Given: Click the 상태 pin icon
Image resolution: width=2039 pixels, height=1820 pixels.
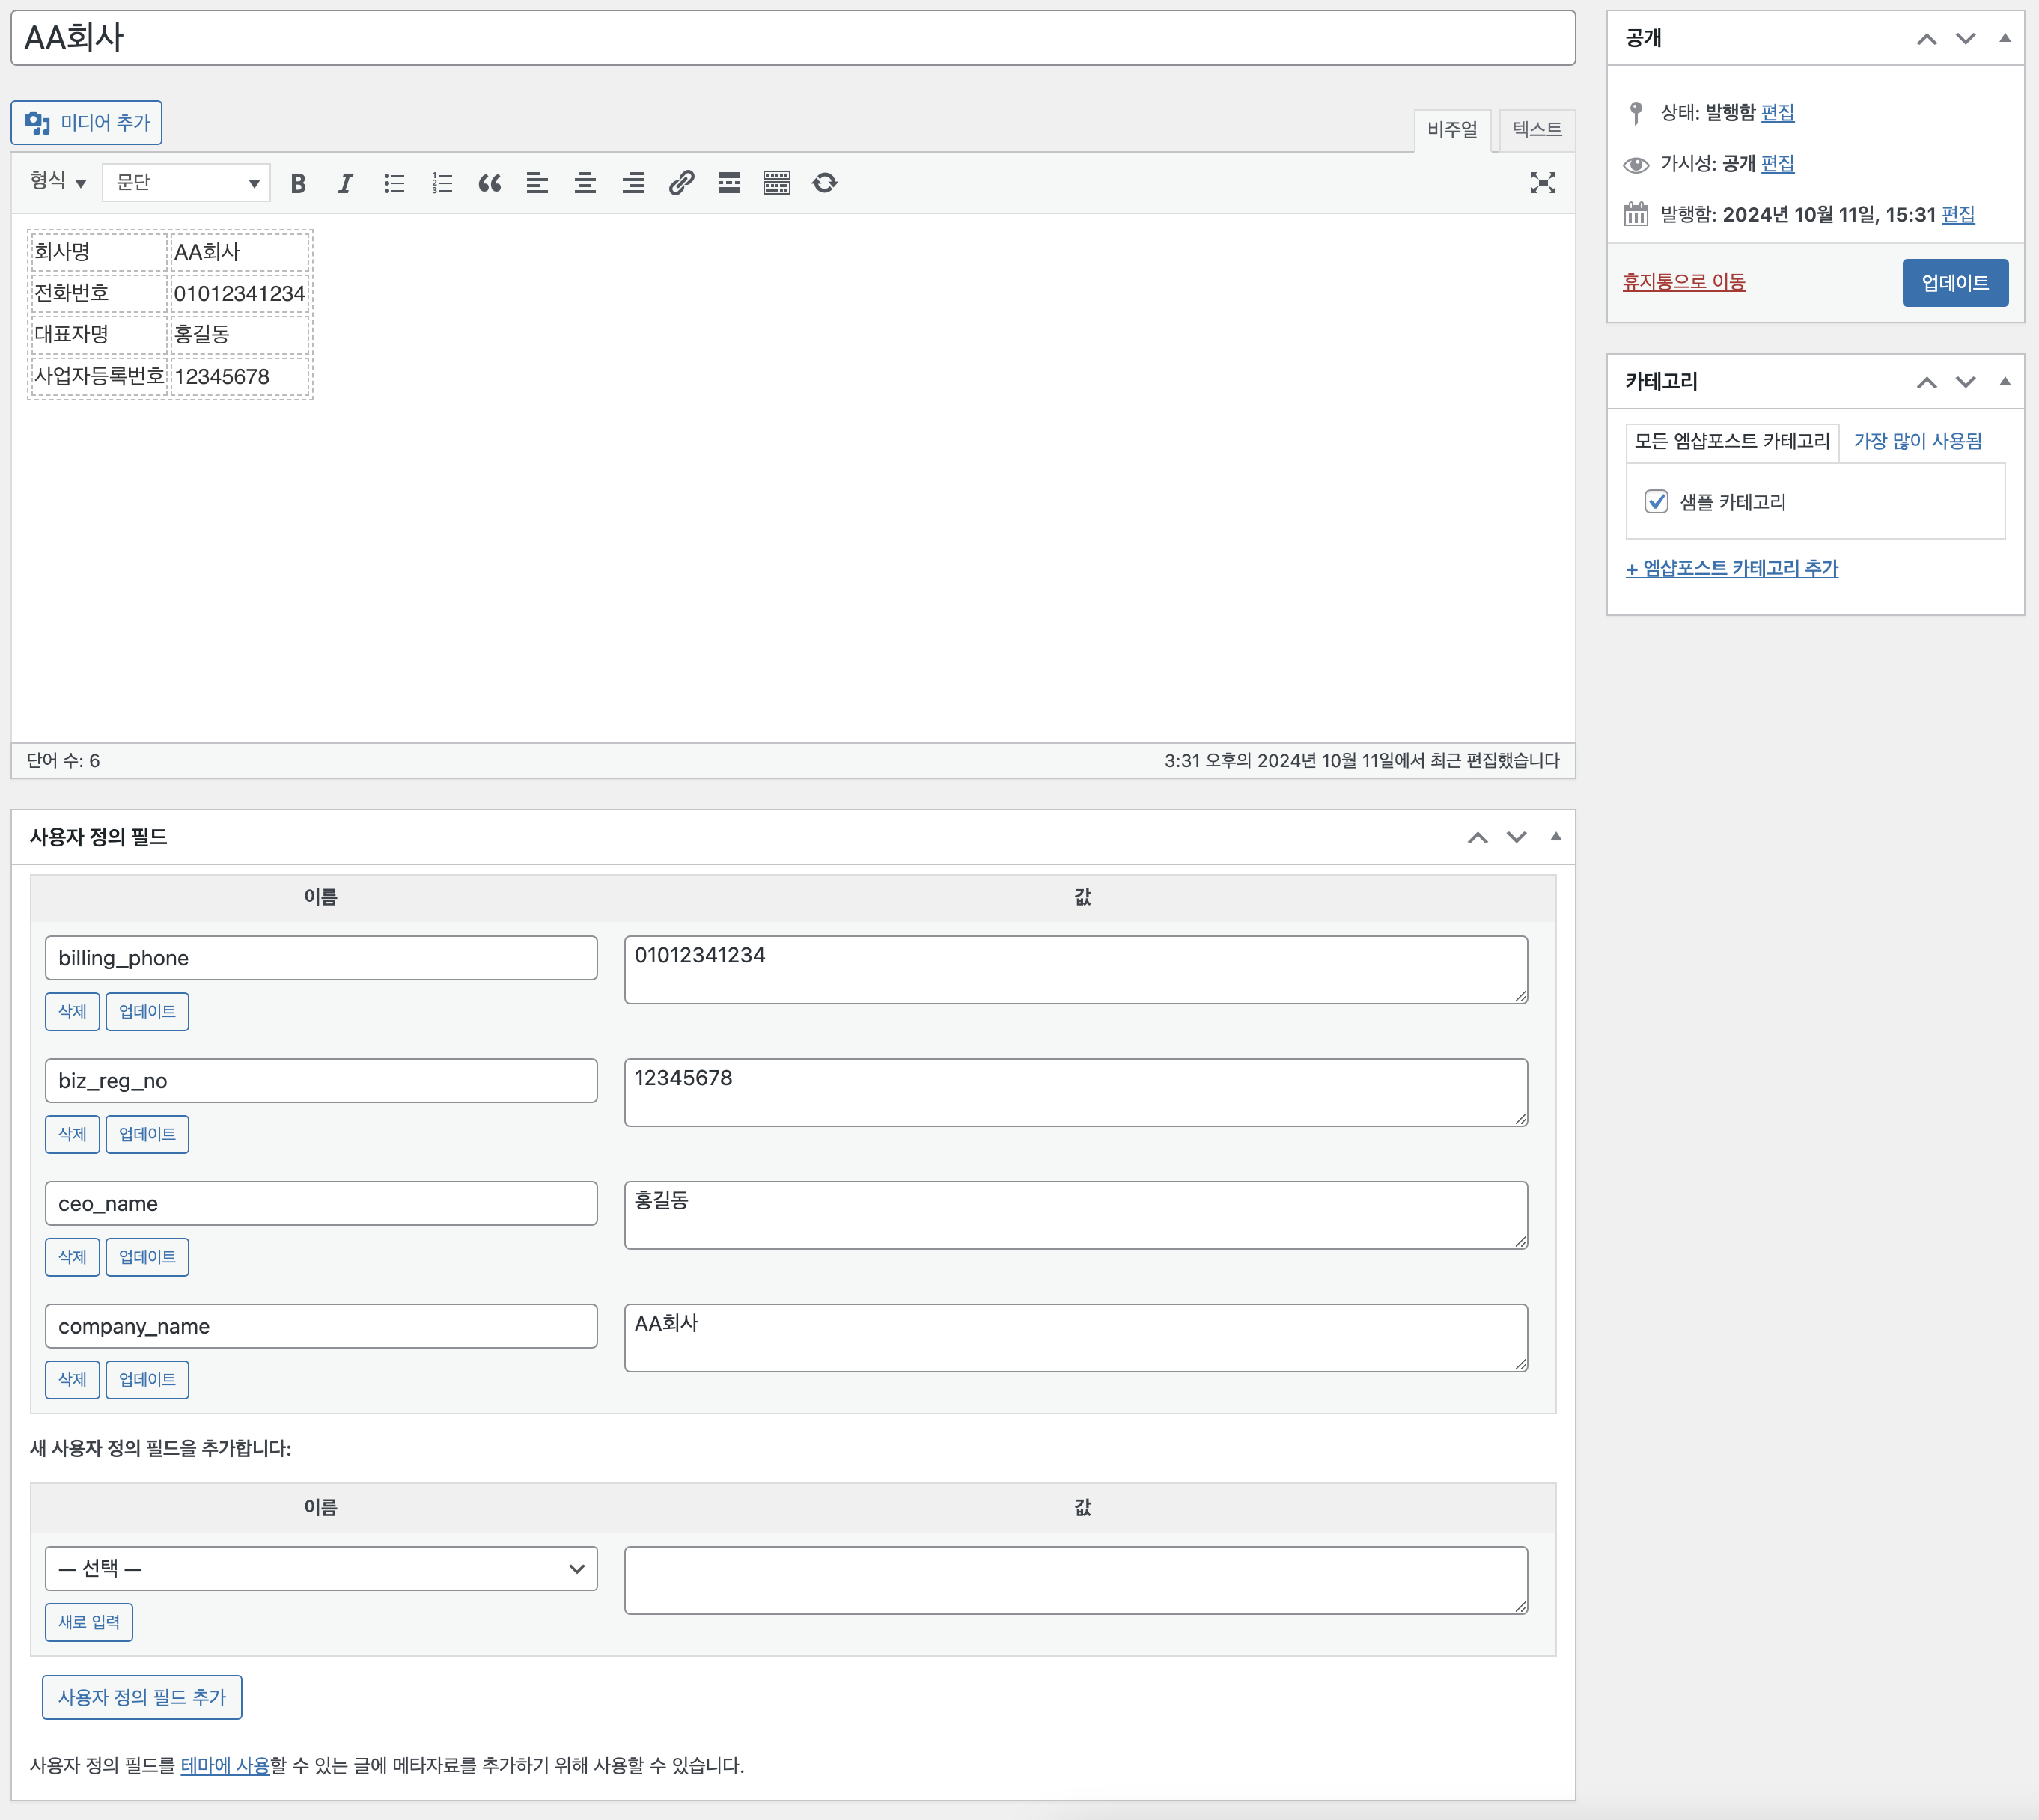Looking at the screenshot, I should pyautogui.click(x=1636, y=113).
